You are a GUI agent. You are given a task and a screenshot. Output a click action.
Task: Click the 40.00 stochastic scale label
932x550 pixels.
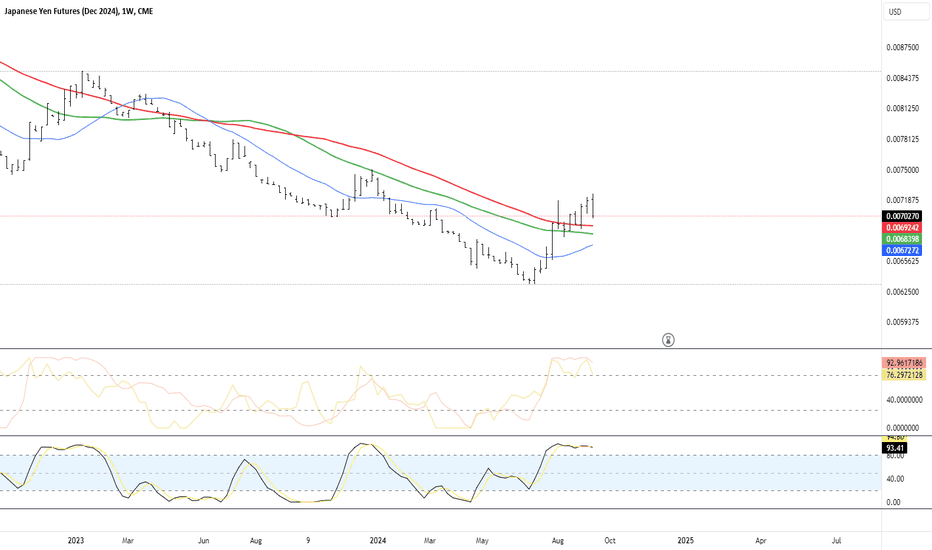pos(895,479)
